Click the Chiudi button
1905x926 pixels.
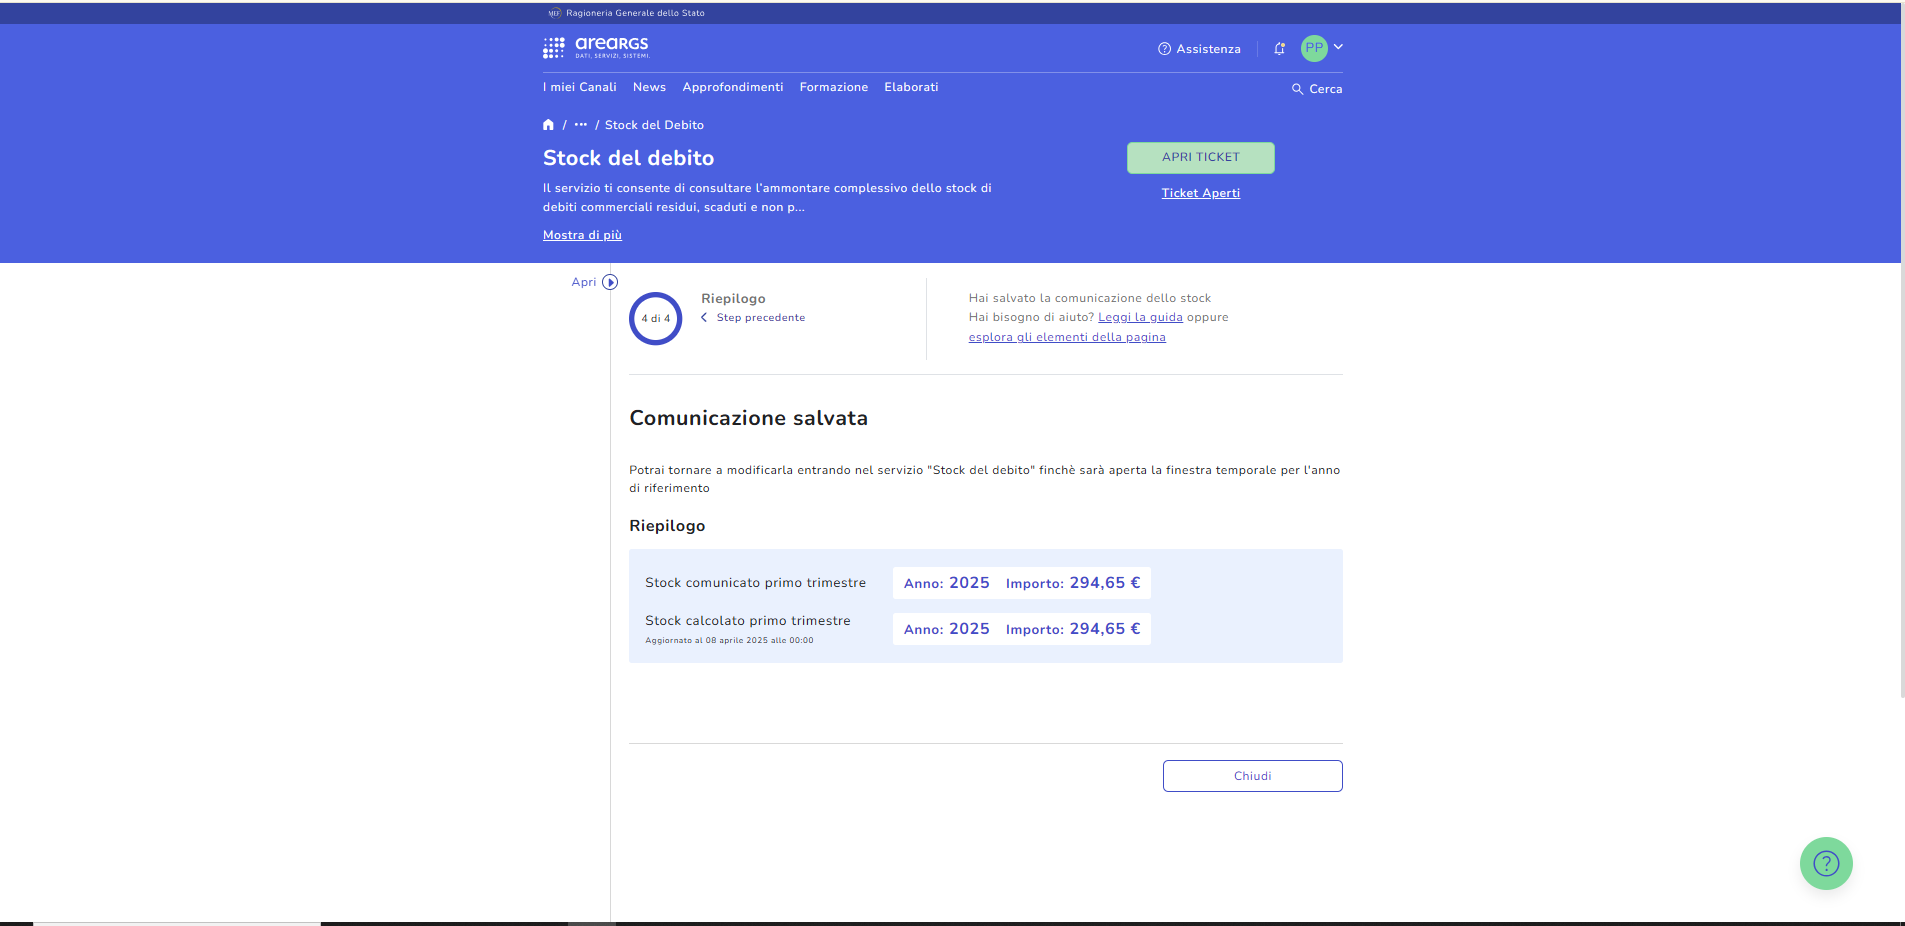tap(1252, 776)
